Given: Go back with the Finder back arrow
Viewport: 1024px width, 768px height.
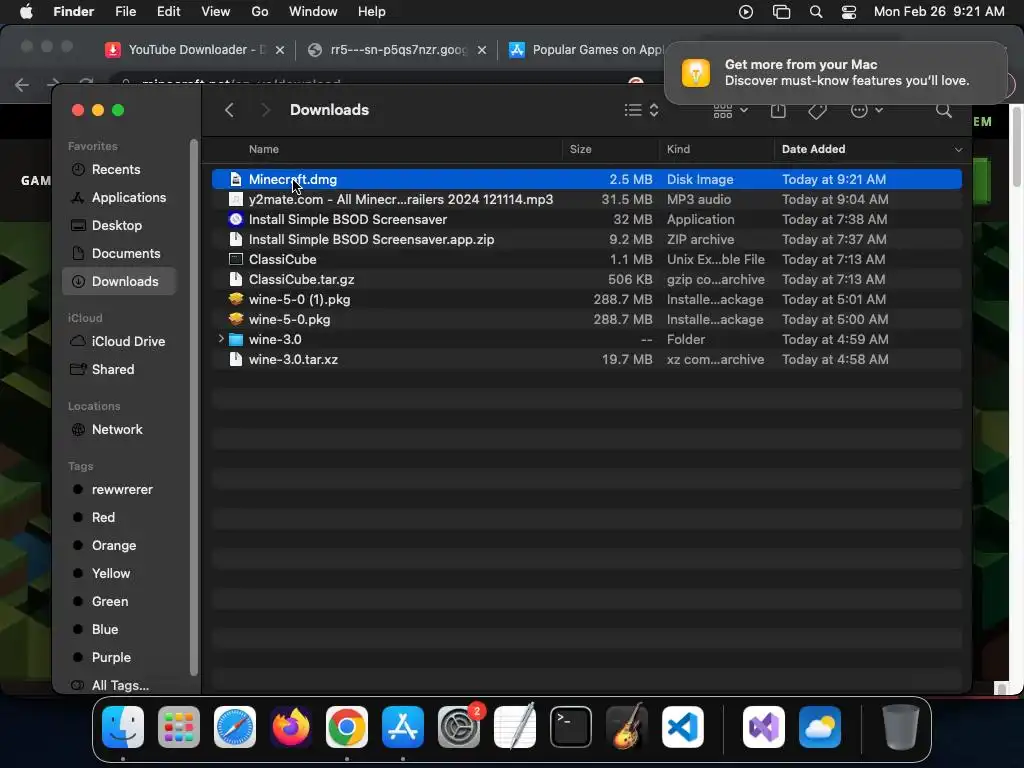Looking at the screenshot, I should tap(229, 110).
